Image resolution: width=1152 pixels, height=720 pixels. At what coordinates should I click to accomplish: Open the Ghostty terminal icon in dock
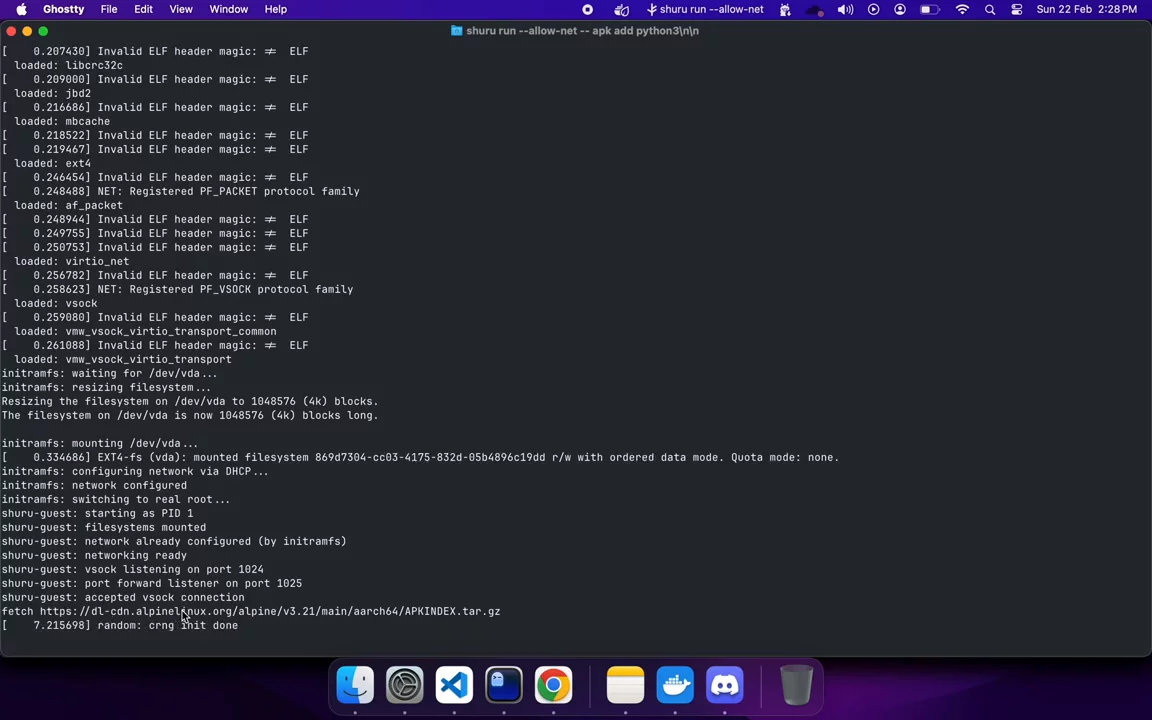[504, 685]
